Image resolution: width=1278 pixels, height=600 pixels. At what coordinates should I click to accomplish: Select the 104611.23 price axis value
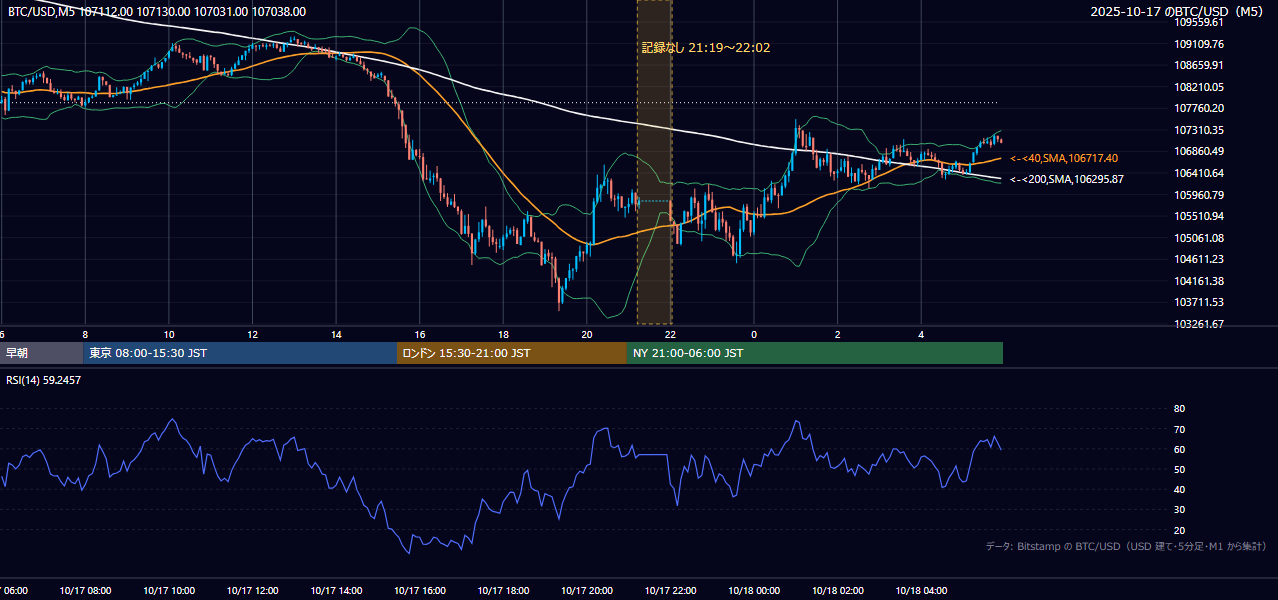click(x=1199, y=259)
